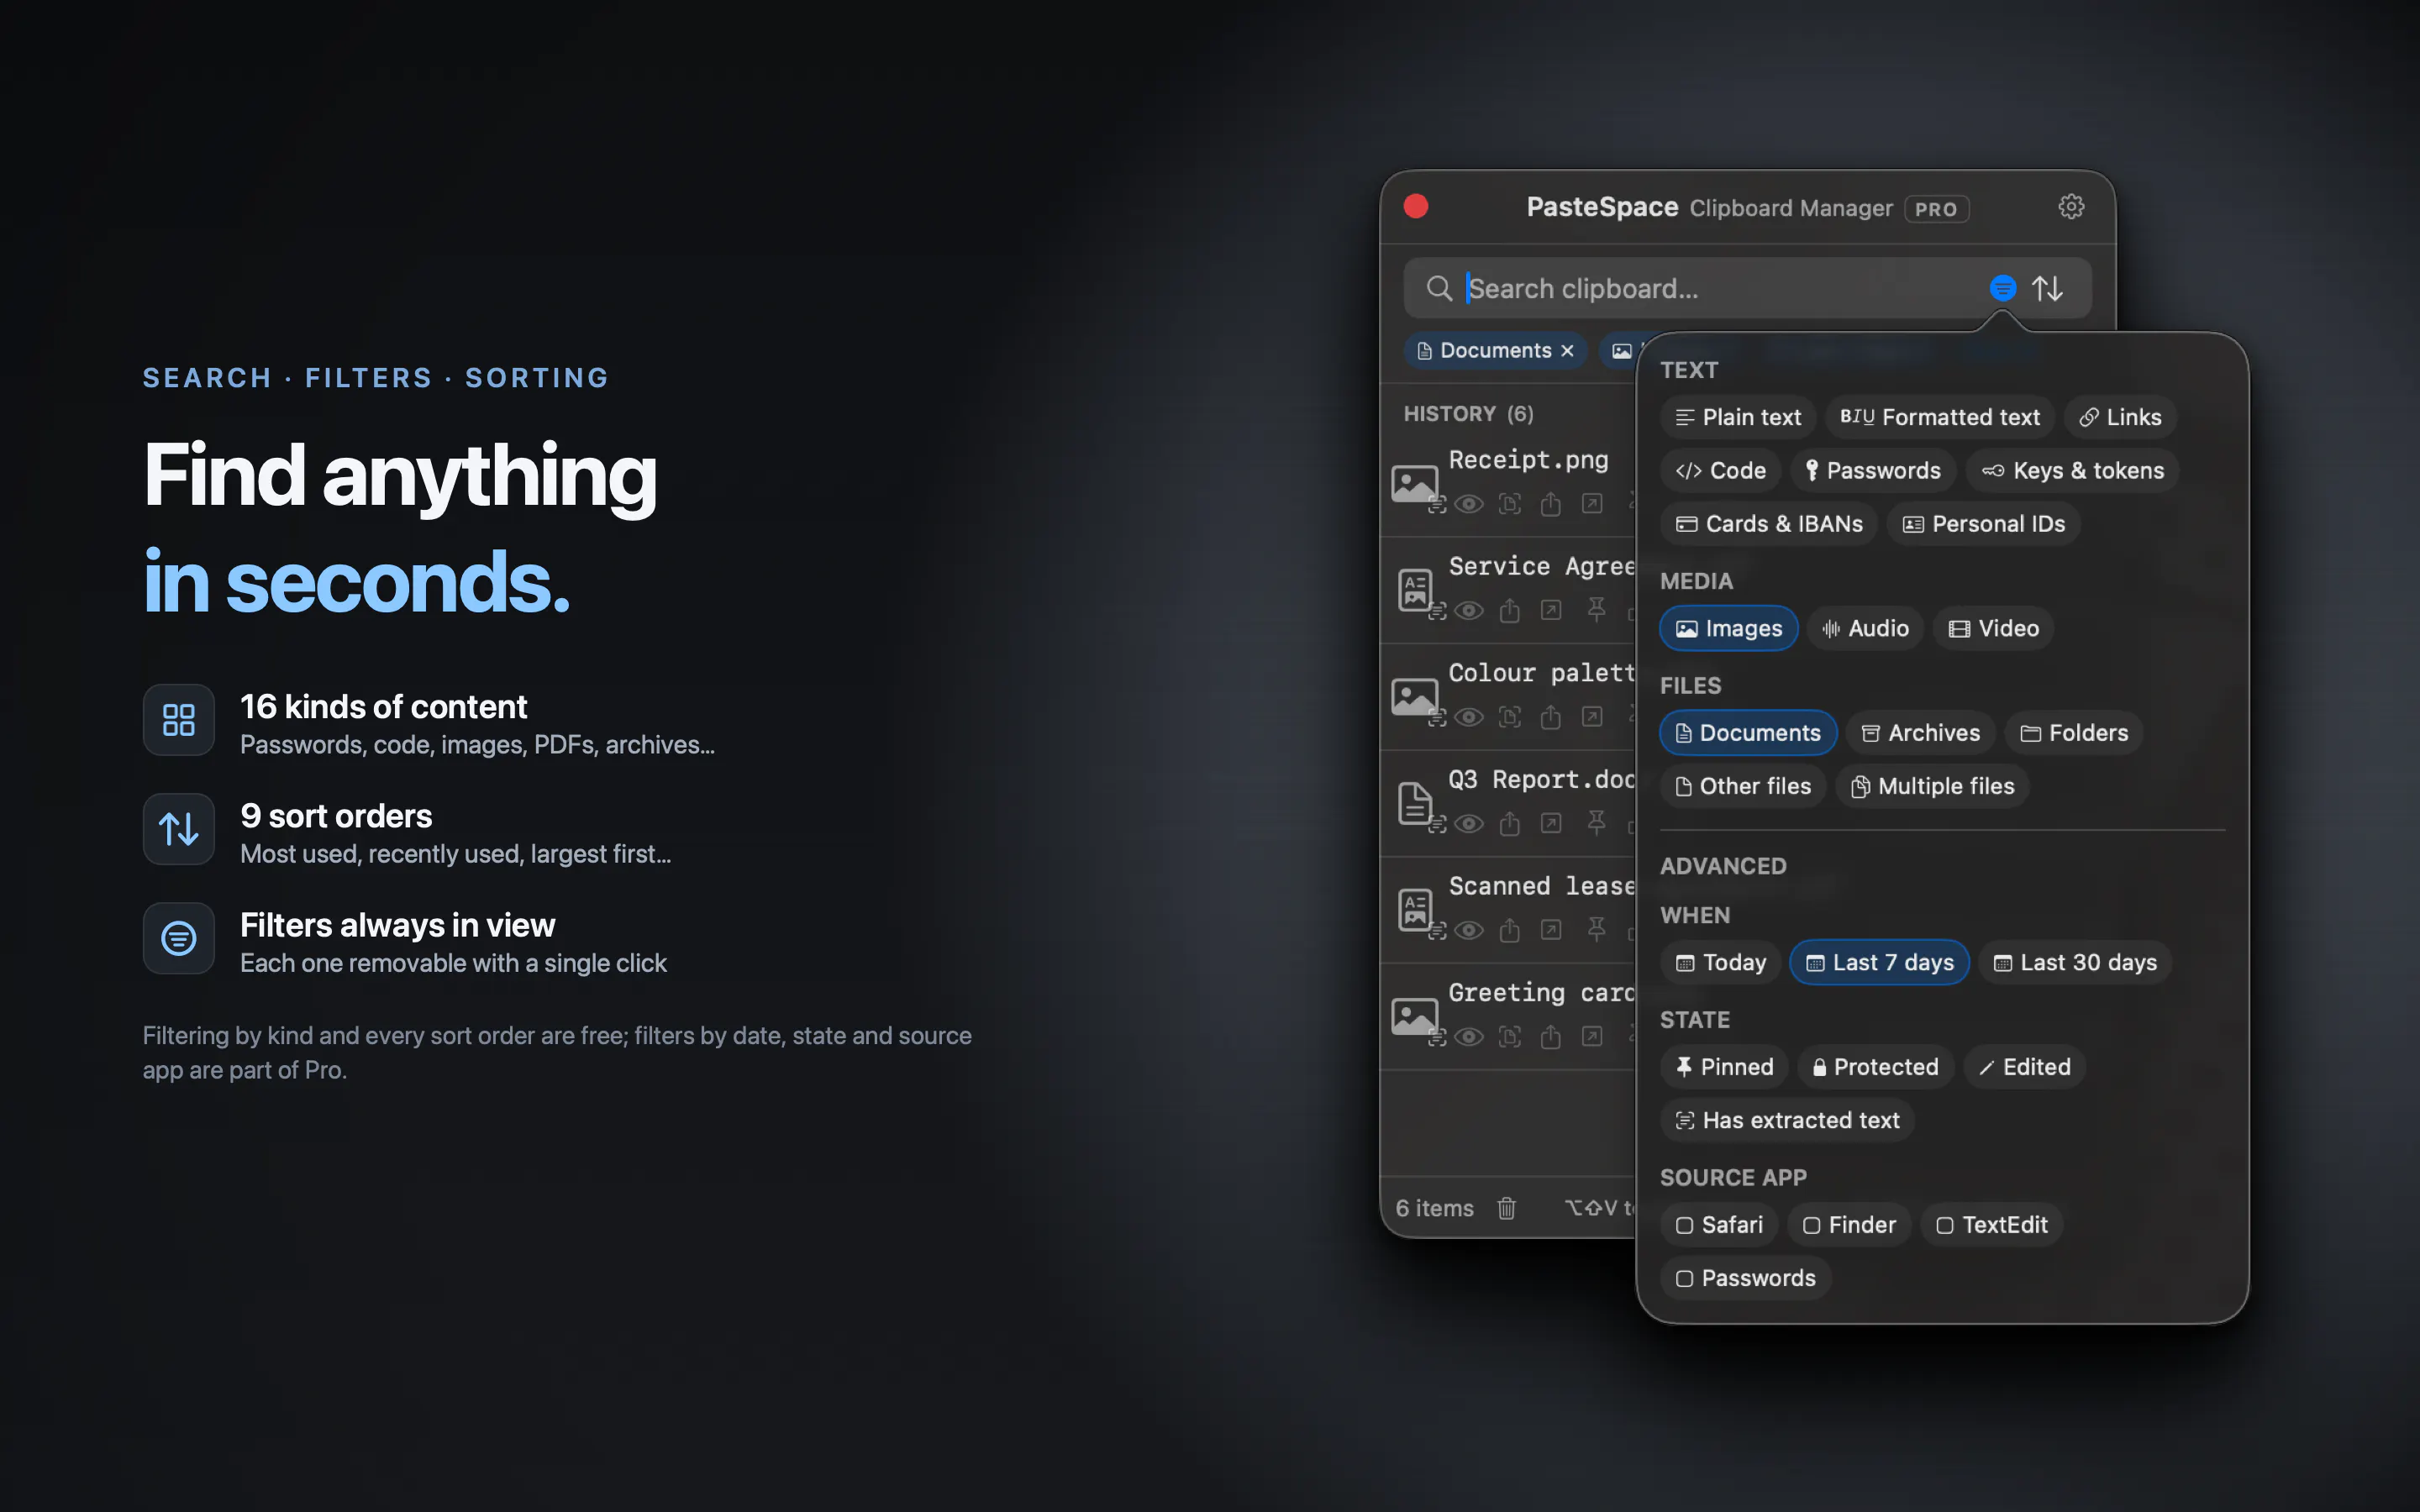
Task: Pin the Q3 Report document
Action: click(1596, 822)
